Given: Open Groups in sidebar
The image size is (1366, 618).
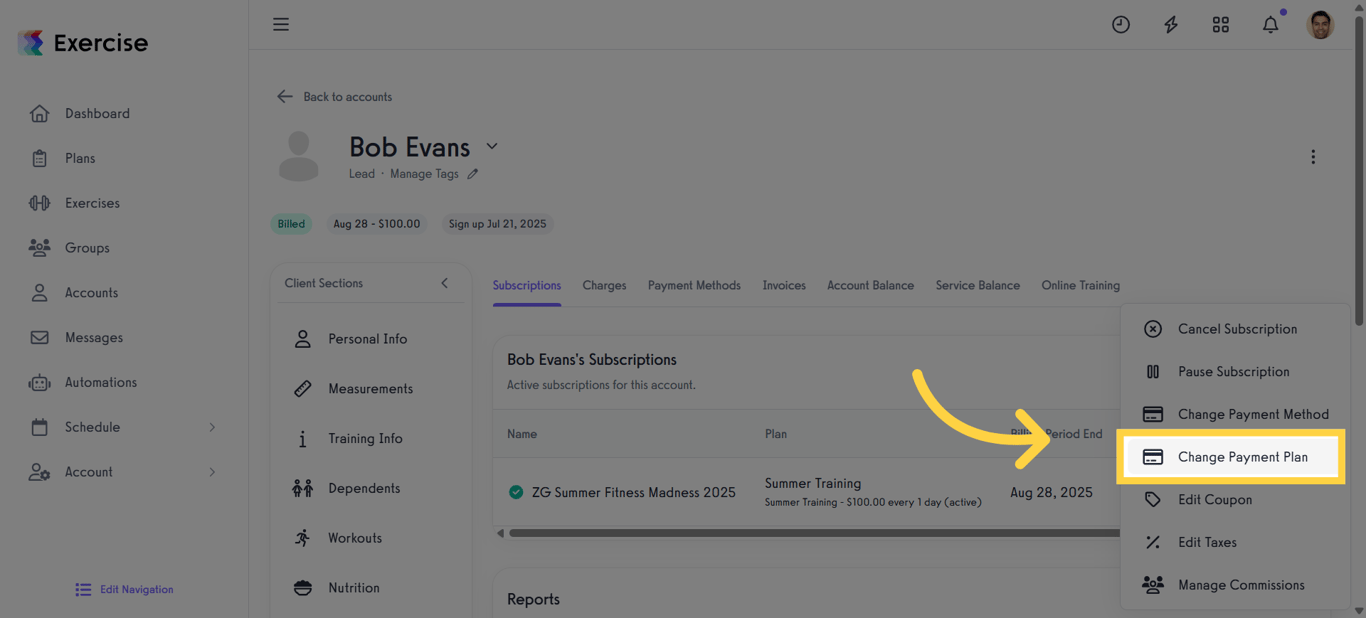Looking at the screenshot, I should (x=87, y=248).
